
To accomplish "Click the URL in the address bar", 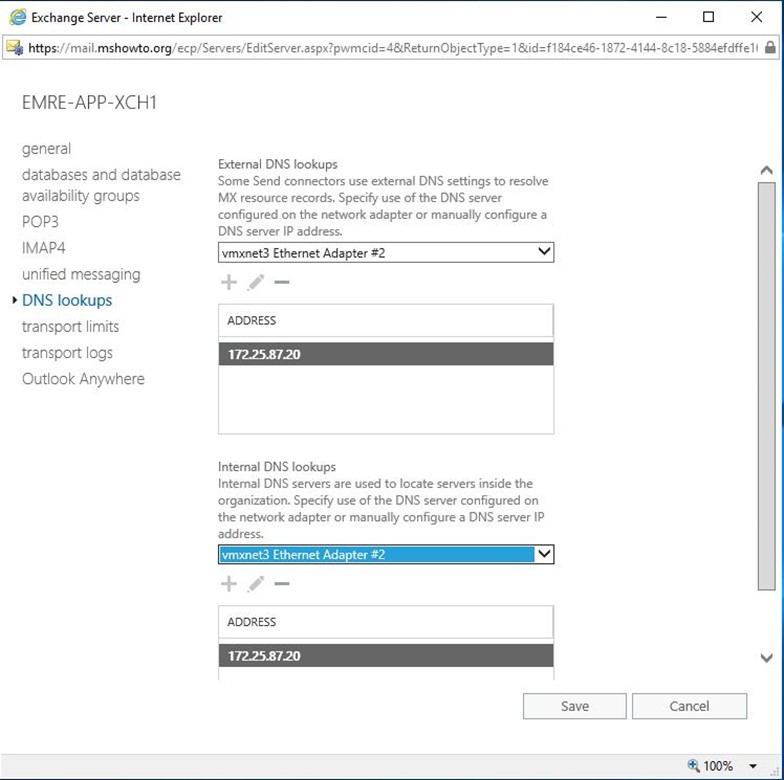I will coord(393,48).
